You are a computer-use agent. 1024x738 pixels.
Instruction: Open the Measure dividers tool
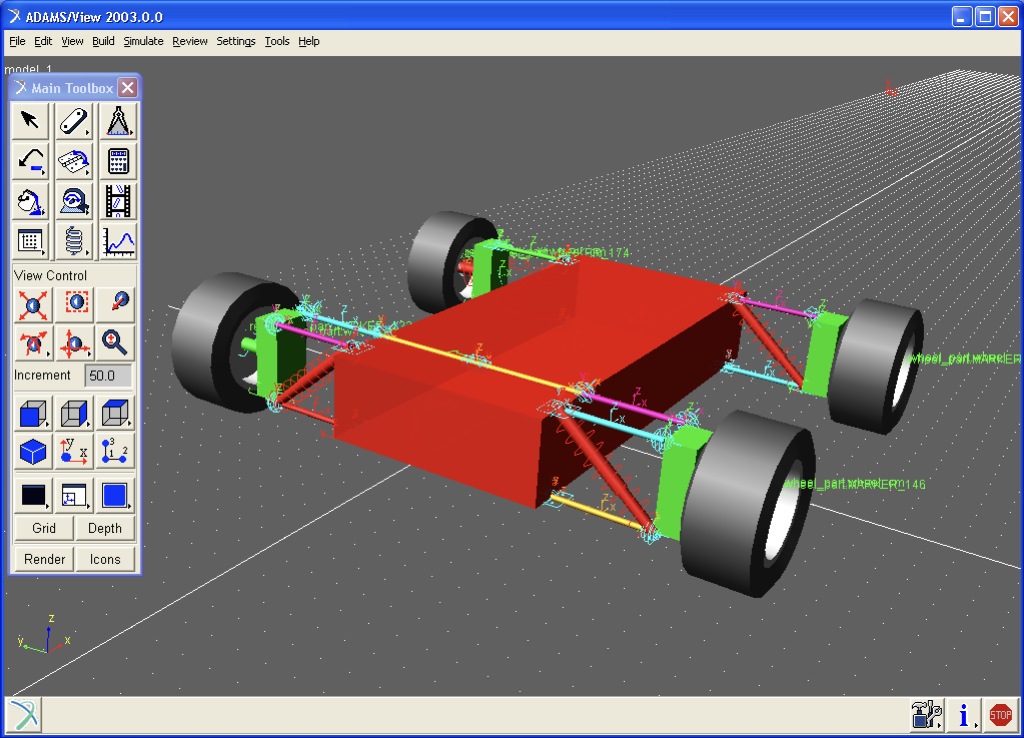(x=118, y=121)
